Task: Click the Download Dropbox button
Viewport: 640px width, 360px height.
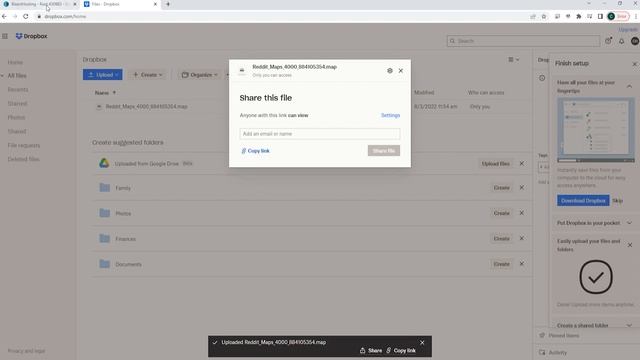Action: (x=583, y=201)
